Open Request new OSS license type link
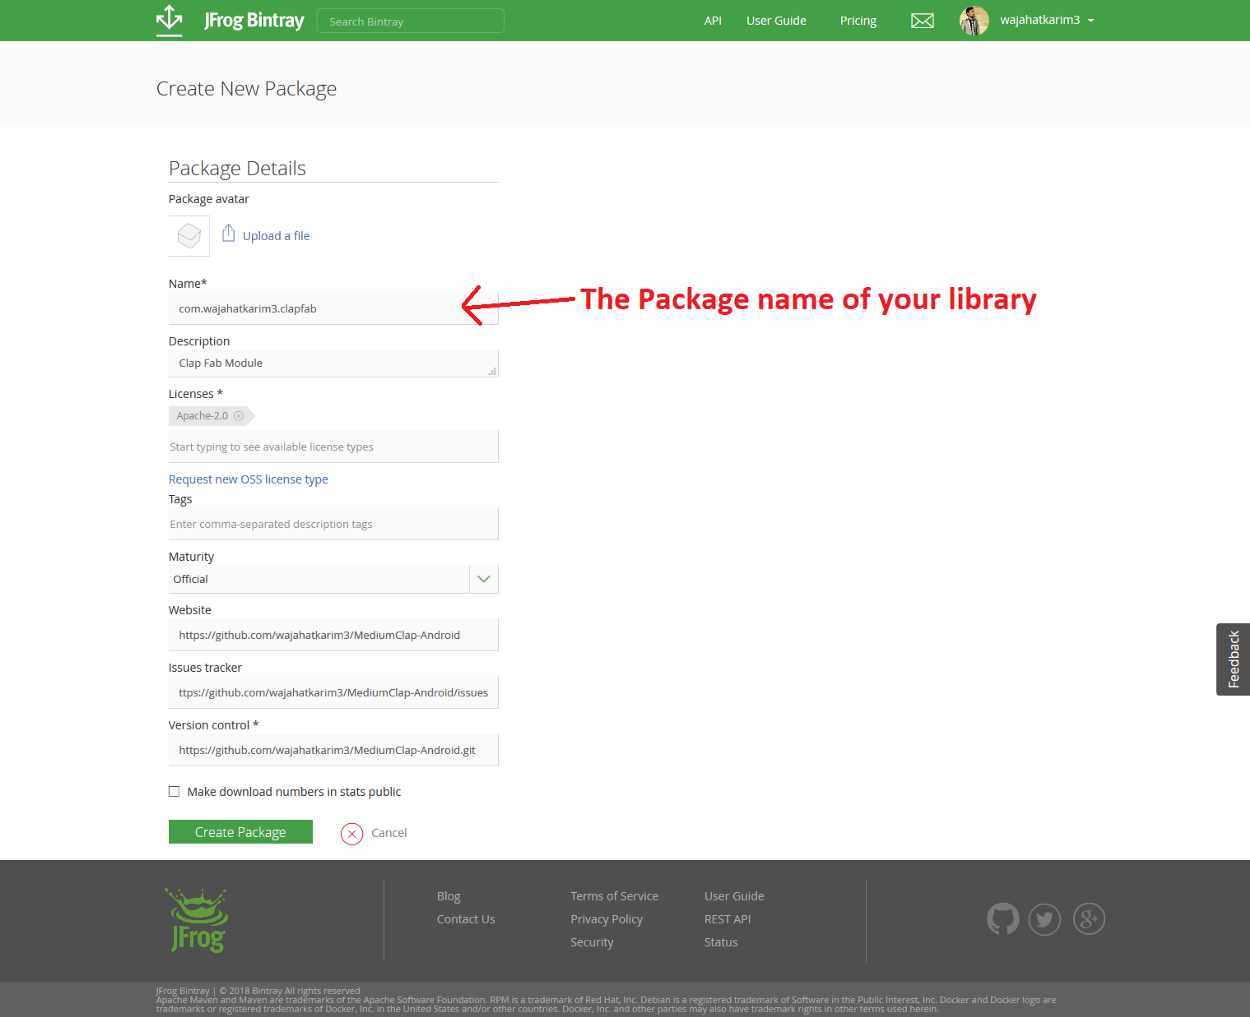This screenshot has height=1017, width=1250. tap(248, 480)
